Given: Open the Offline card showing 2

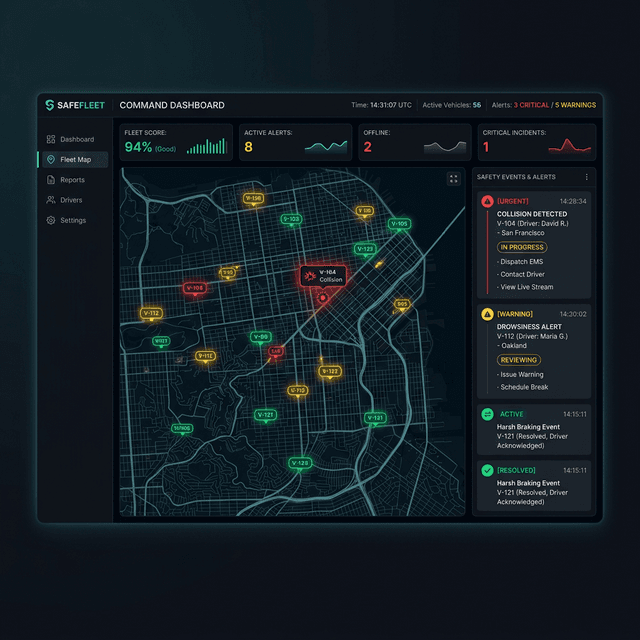Looking at the screenshot, I should [x=415, y=142].
